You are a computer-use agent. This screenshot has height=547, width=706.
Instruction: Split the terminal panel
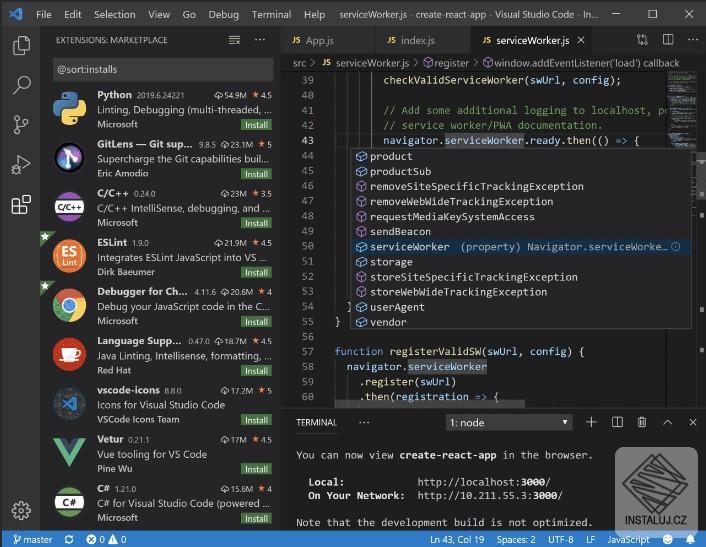click(617, 422)
